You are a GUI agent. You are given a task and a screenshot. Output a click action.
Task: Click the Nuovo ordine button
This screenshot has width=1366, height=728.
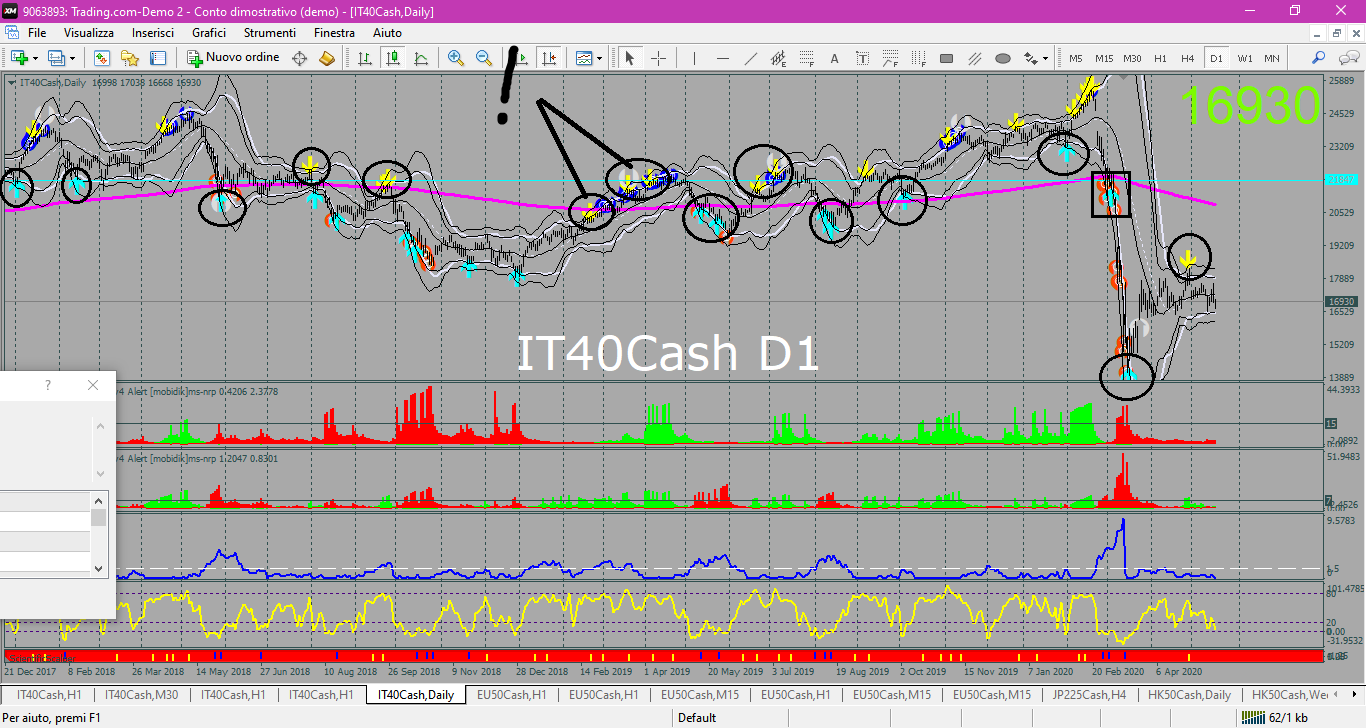point(233,58)
